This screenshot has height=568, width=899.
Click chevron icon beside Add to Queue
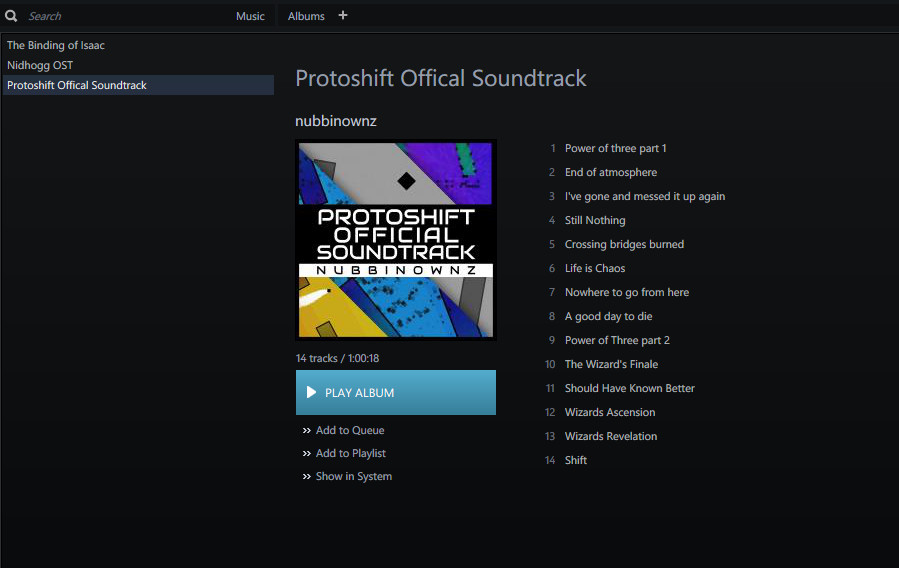[306, 431]
